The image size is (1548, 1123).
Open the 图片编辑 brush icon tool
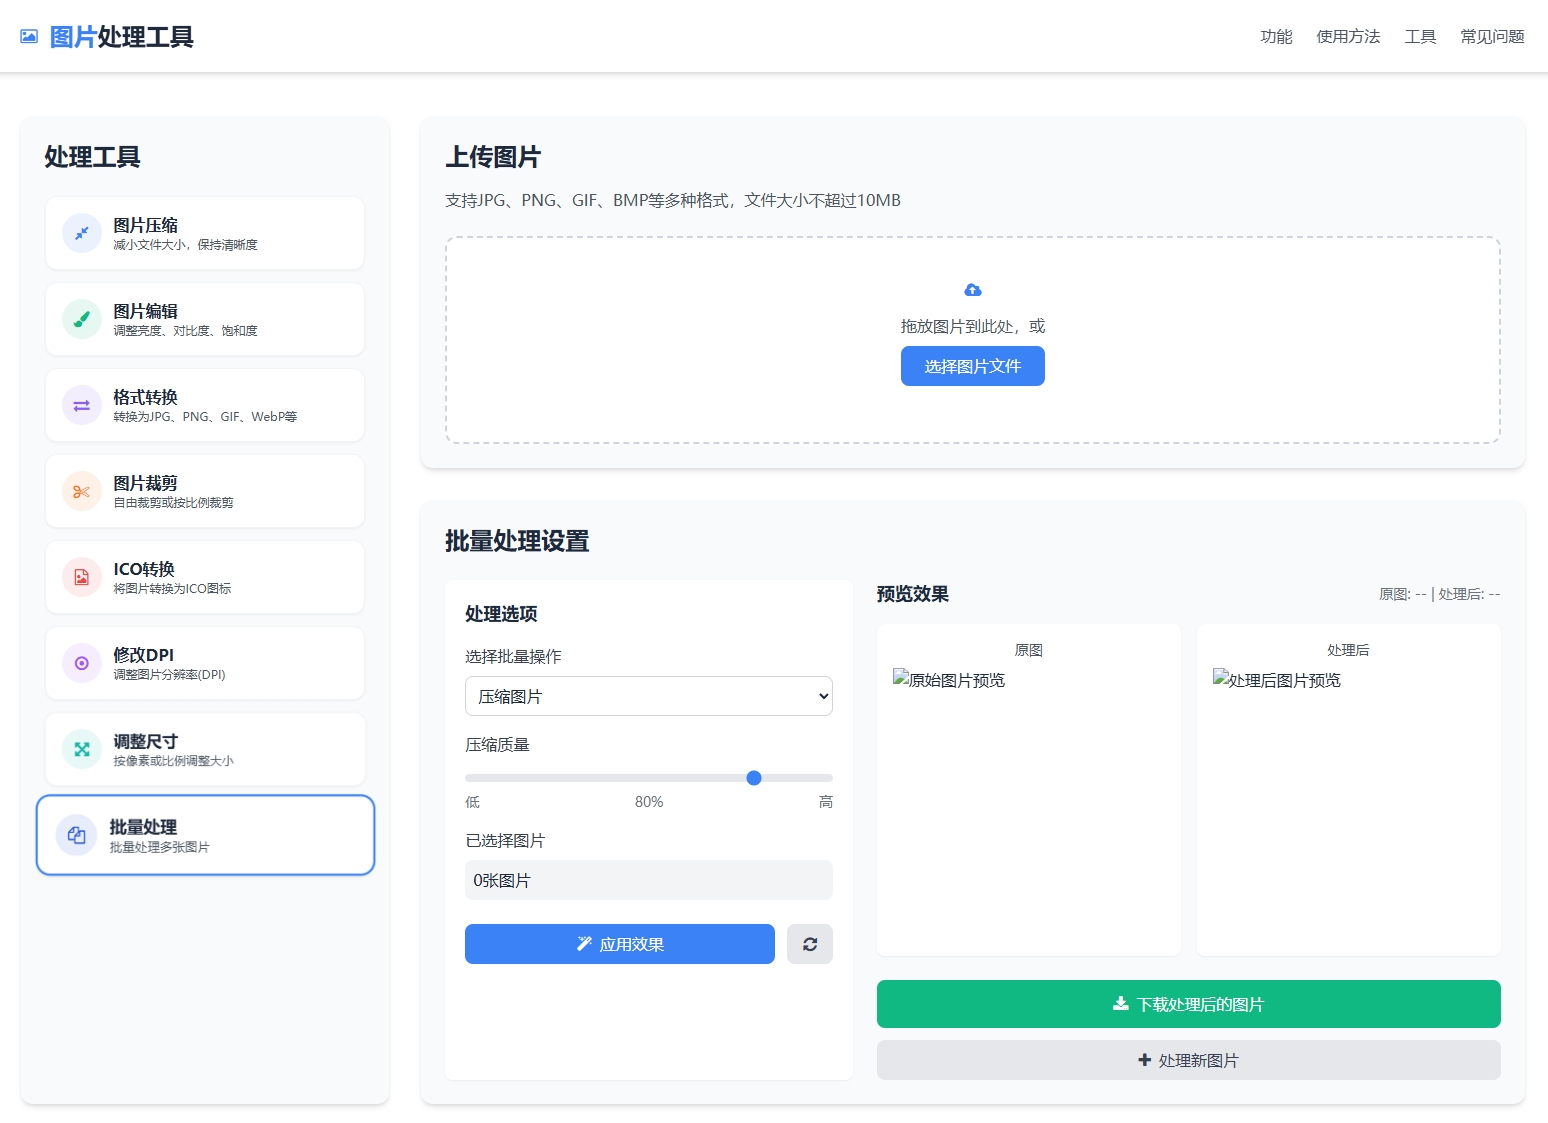coord(82,319)
